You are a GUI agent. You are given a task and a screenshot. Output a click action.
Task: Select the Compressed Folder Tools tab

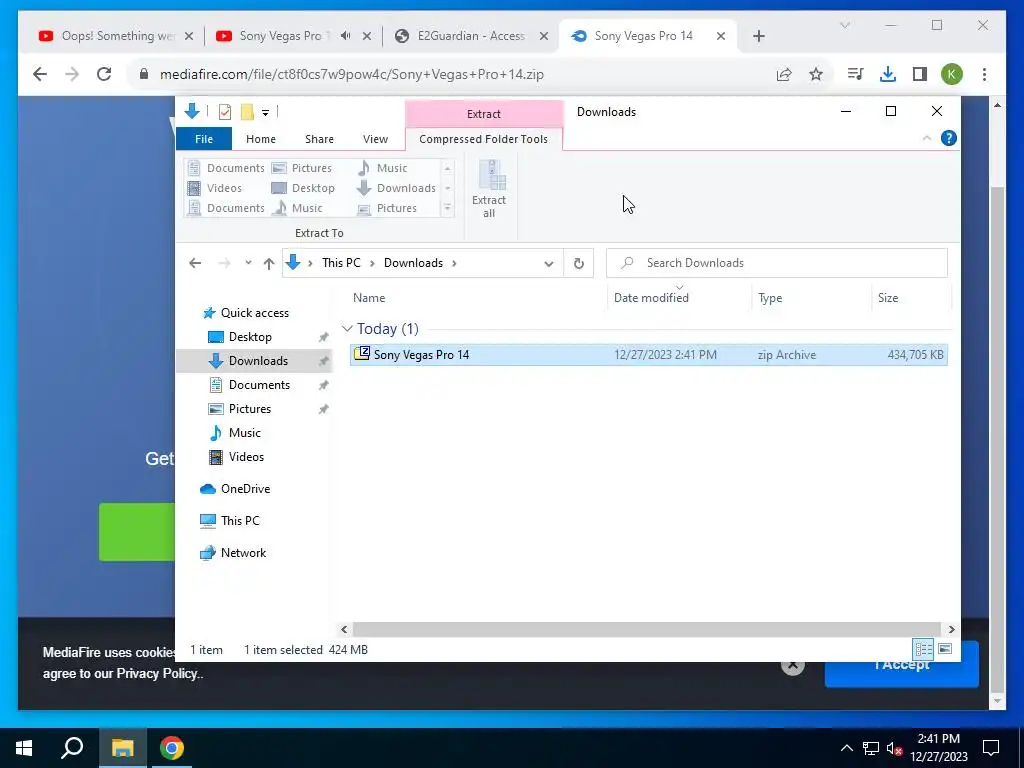(483, 139)
